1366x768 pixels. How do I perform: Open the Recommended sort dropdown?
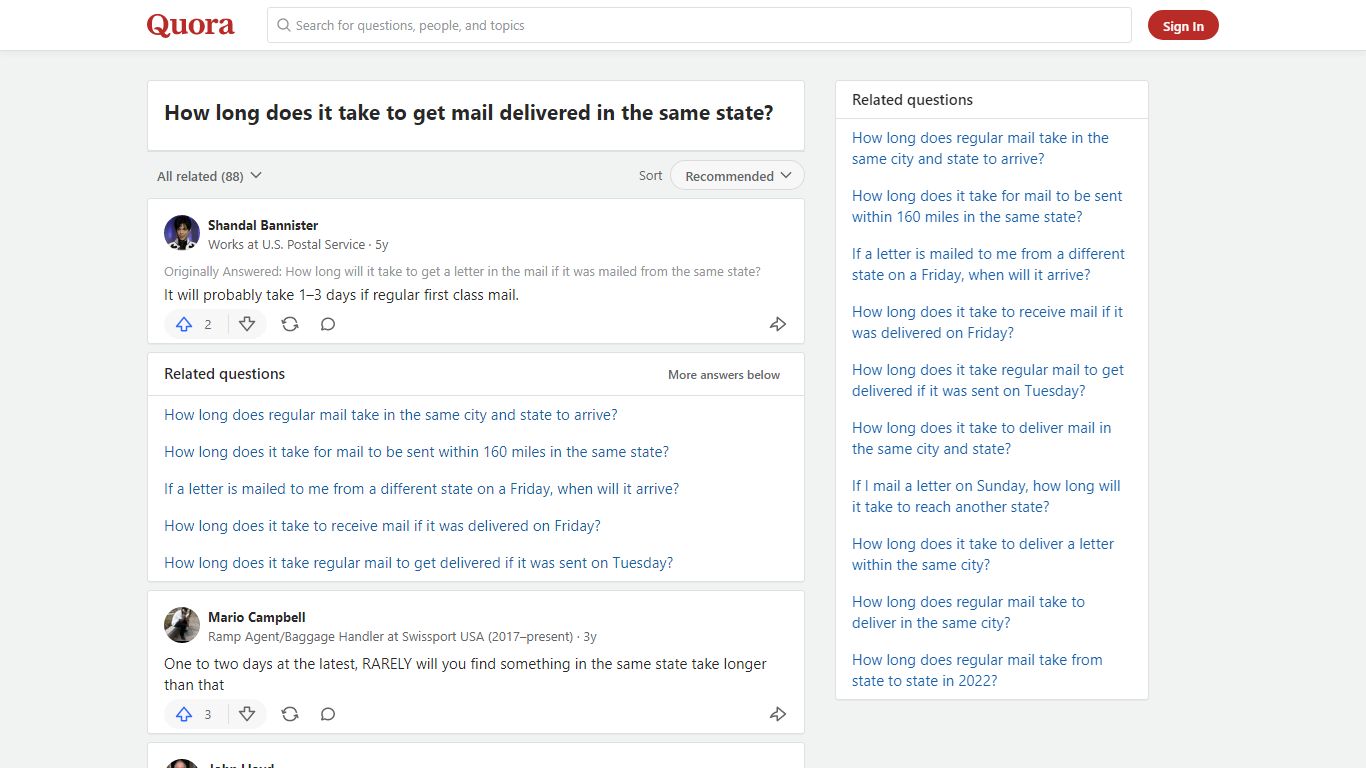click(x=737, y=176)
